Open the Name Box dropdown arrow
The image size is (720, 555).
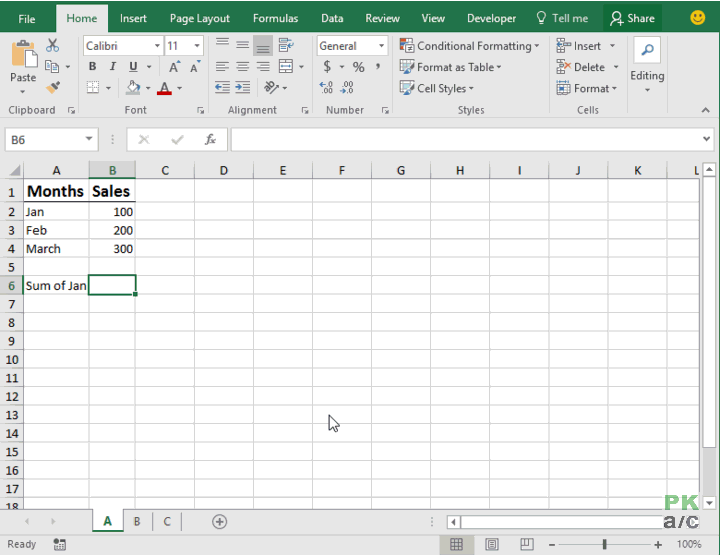tap(89, 139)
